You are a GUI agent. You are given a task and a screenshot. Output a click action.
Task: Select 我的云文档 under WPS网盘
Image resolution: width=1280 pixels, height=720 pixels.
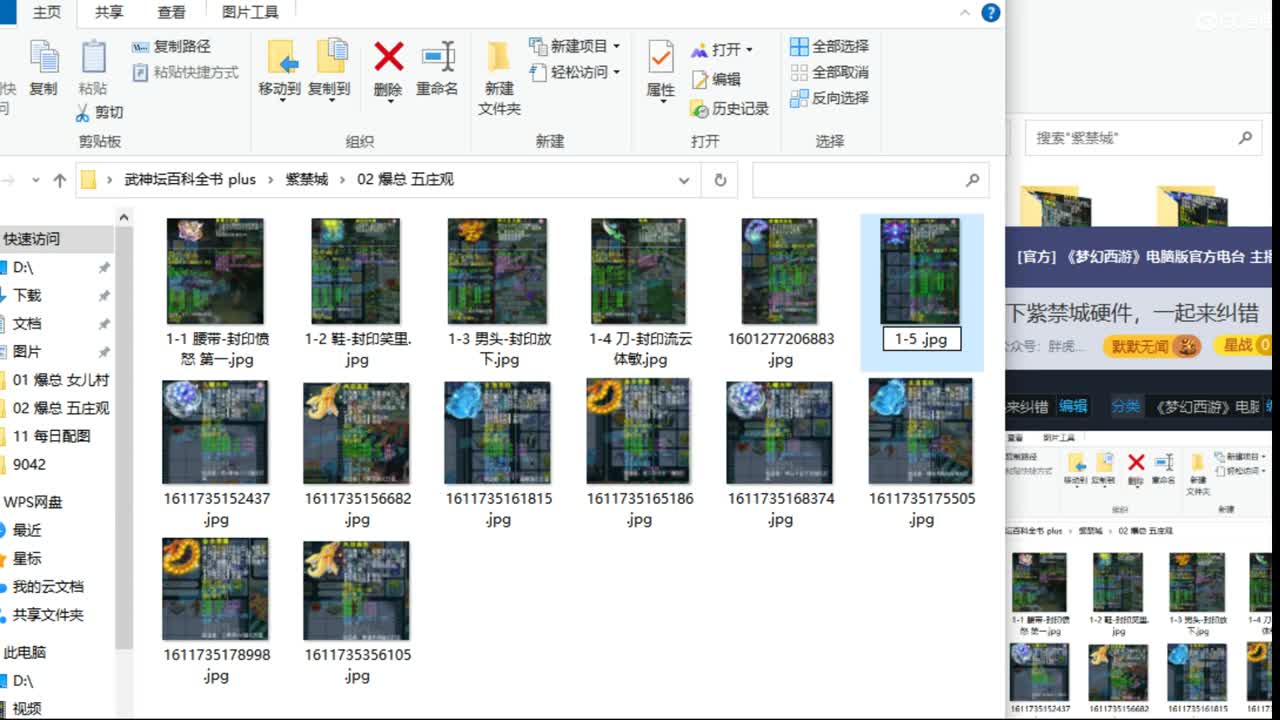(48, 587)
